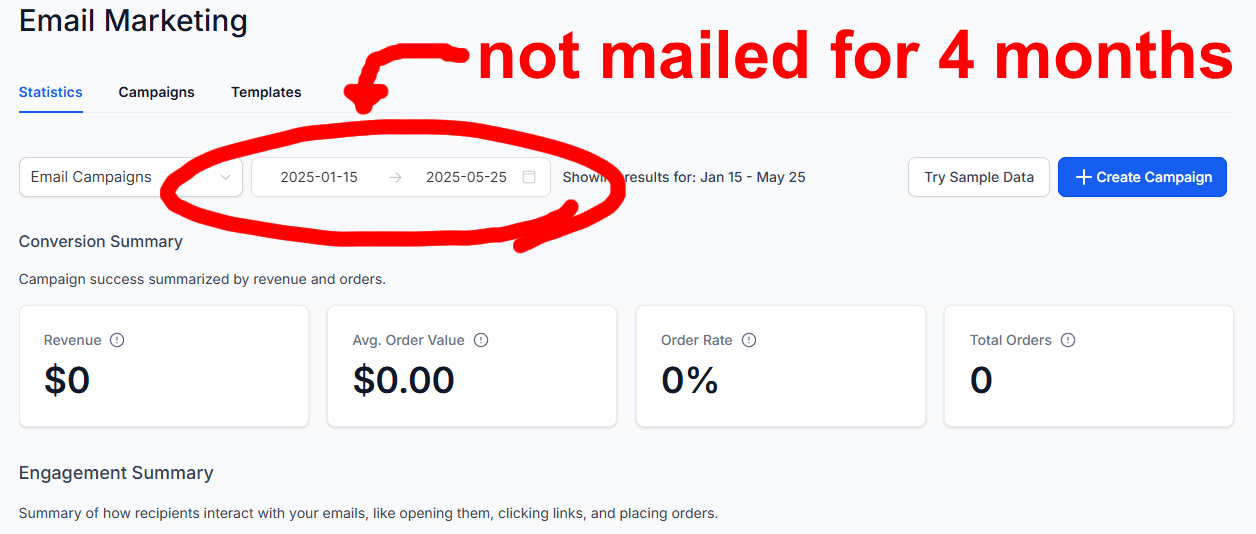Click the Order Rate 0% card
This screenshot has height=534, width=1256.
[x=780, y=366]
